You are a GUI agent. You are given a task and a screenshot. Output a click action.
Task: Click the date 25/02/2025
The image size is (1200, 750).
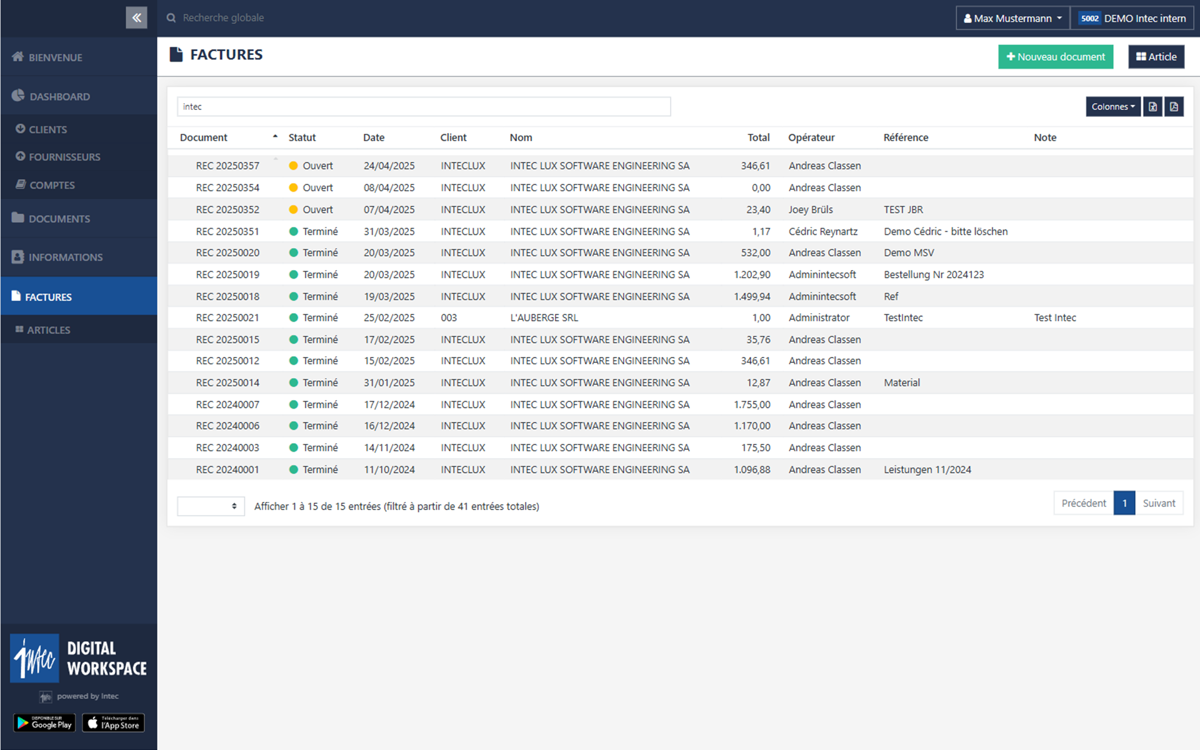coord(389,318)
